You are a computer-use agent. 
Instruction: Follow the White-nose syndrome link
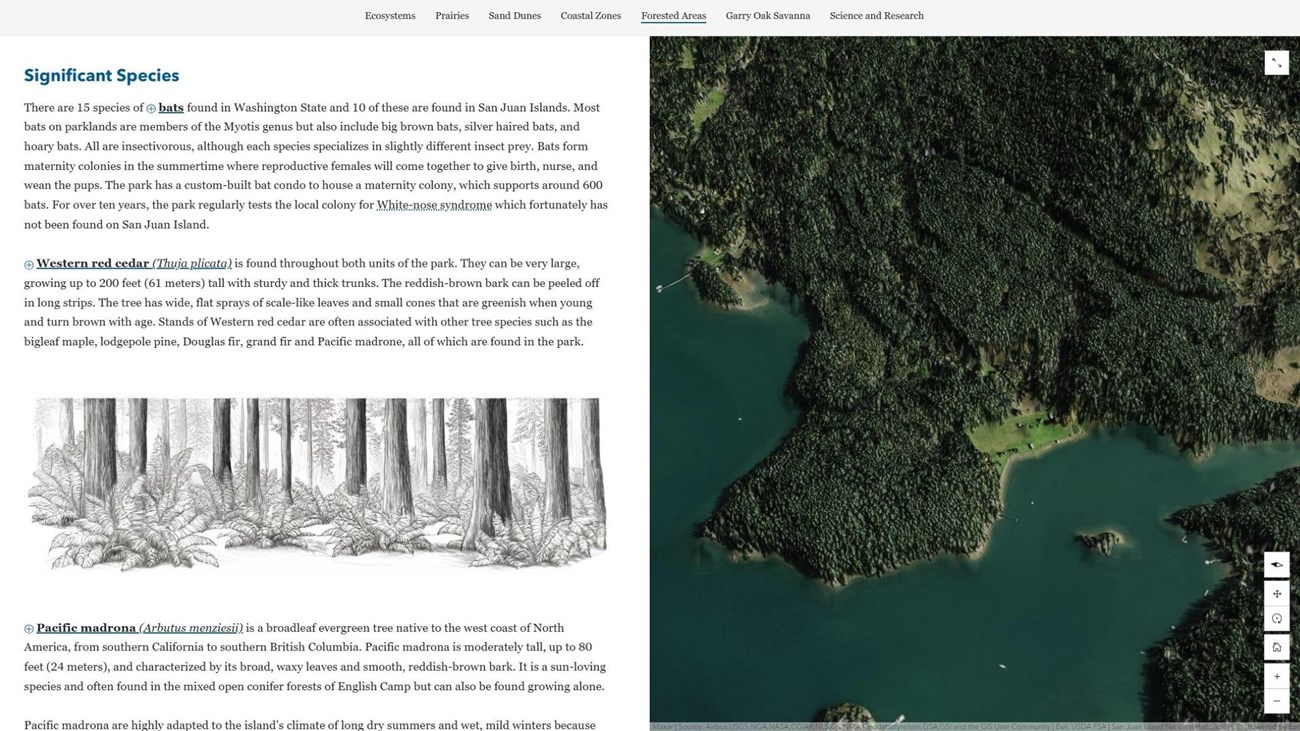pyautogui.click(x=433, y=204)
